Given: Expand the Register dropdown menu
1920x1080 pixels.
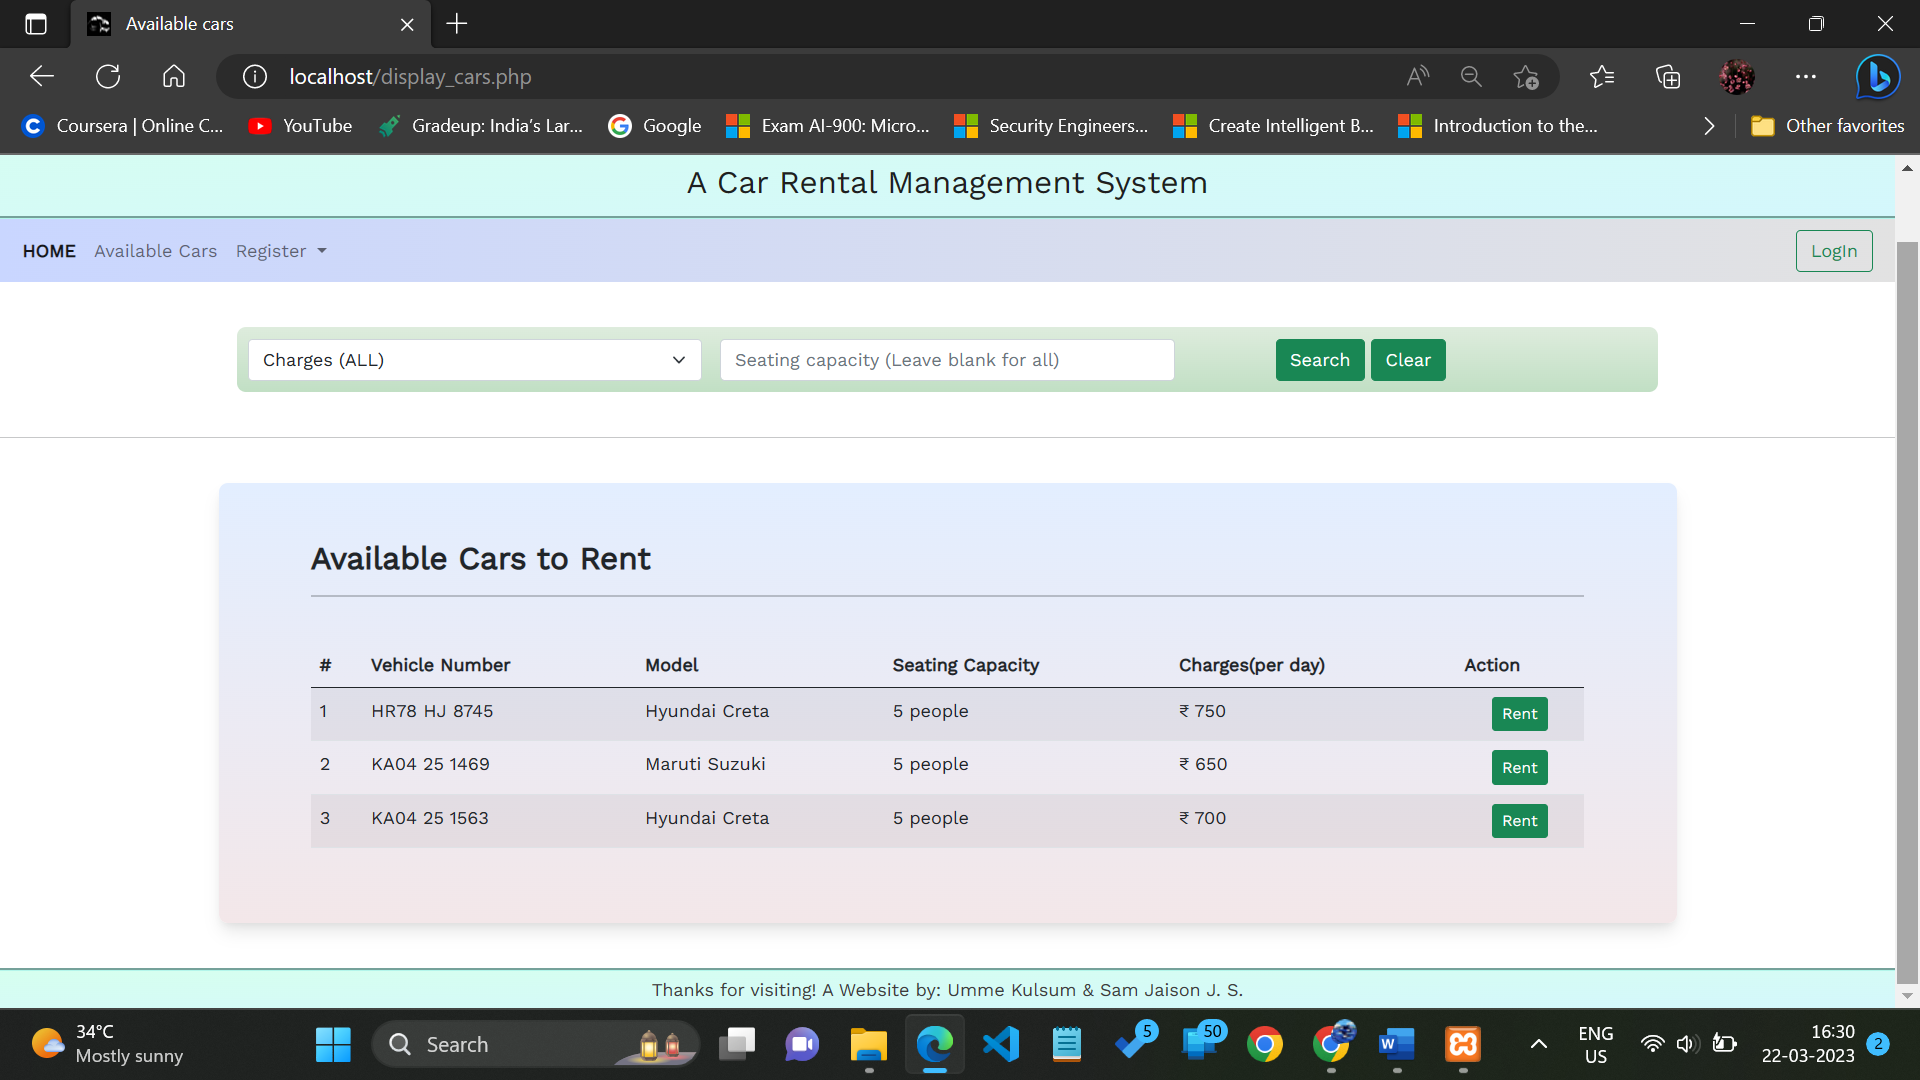Looking at the screenshot, I should pos(281,251).
